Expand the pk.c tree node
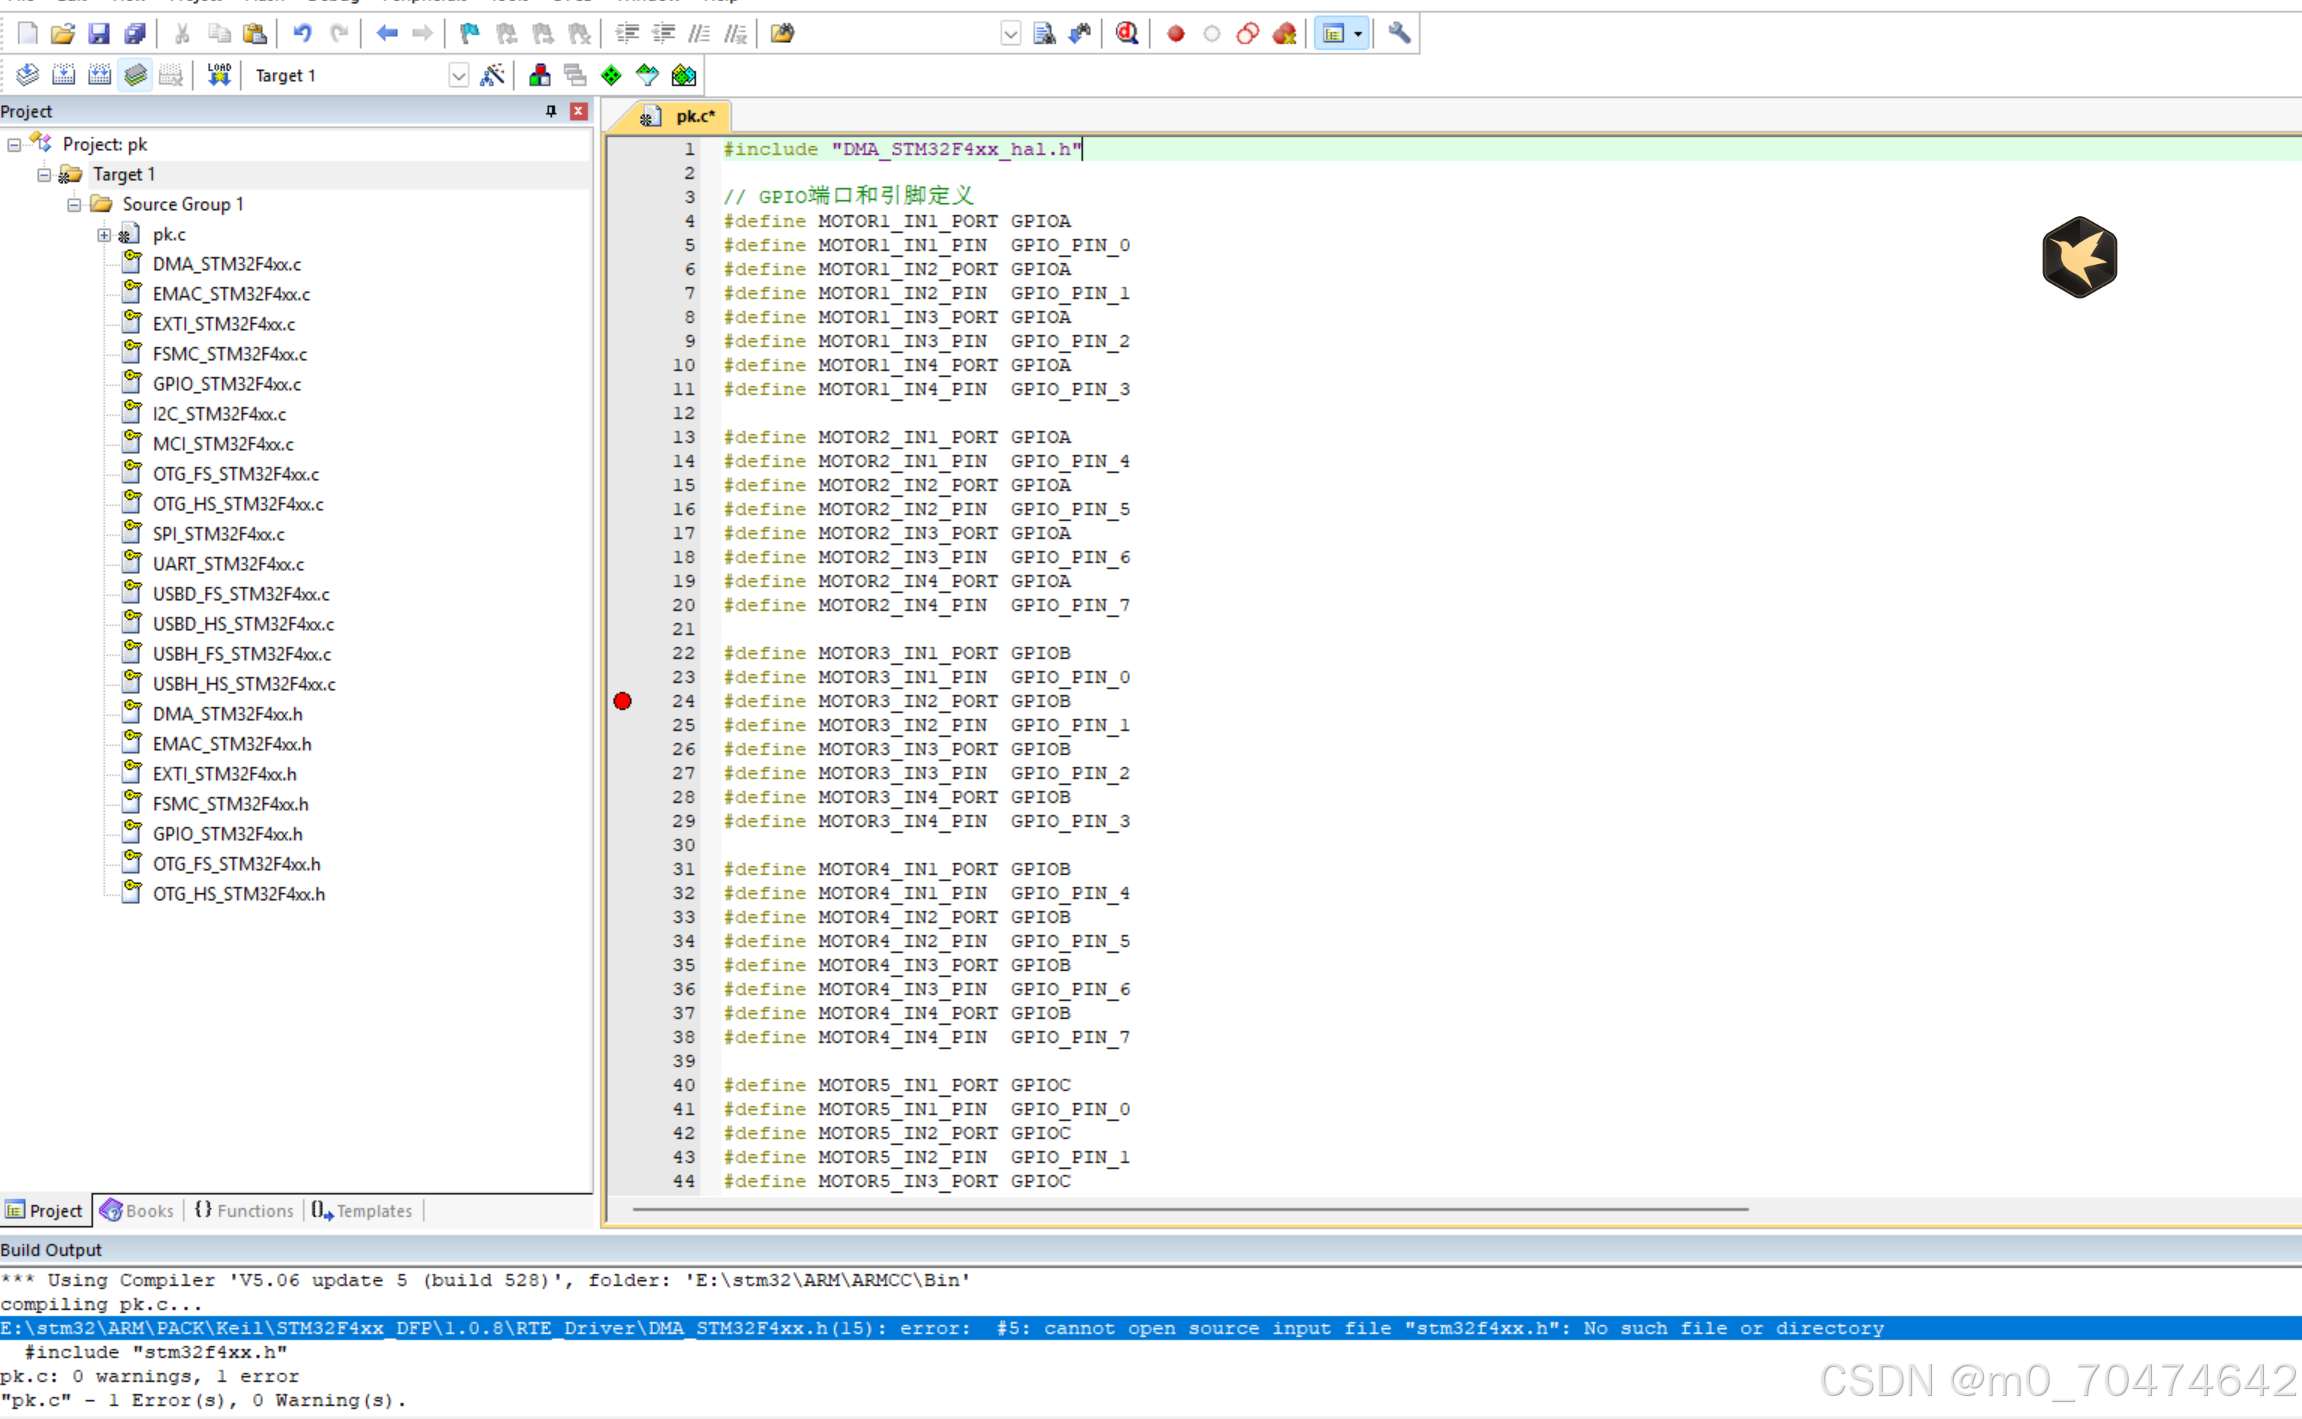 tap(104, 234)
